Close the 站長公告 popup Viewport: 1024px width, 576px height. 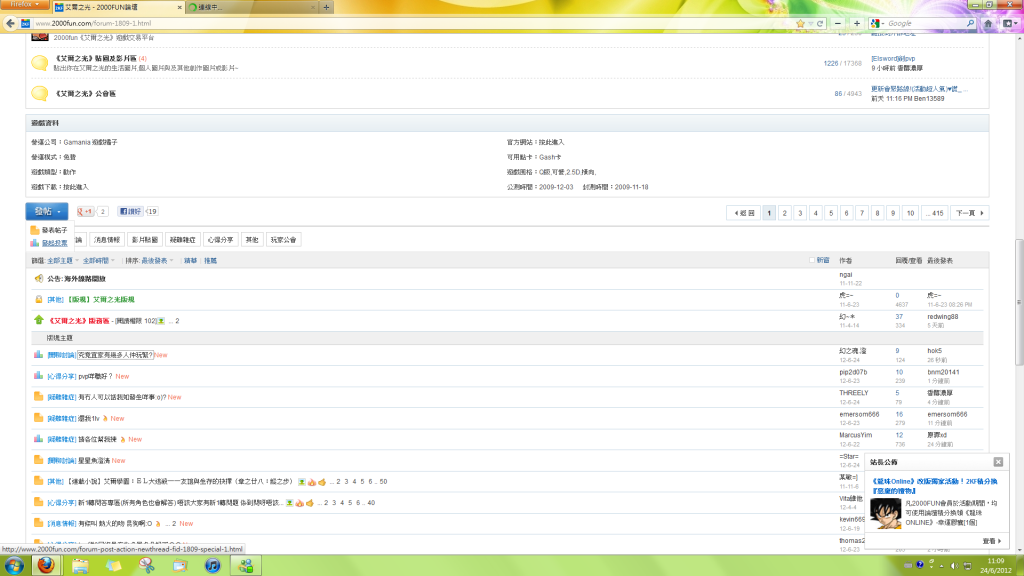coord(997,462)
